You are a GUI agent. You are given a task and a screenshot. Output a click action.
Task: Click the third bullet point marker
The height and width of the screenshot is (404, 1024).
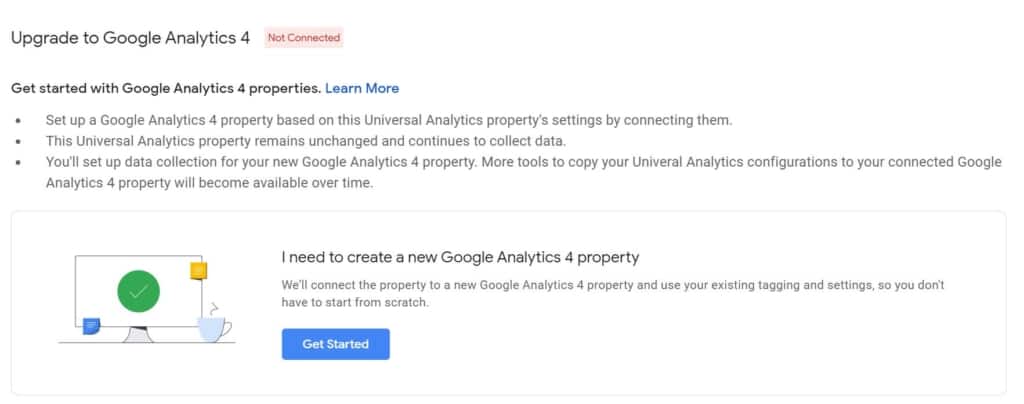pos(18,162)
